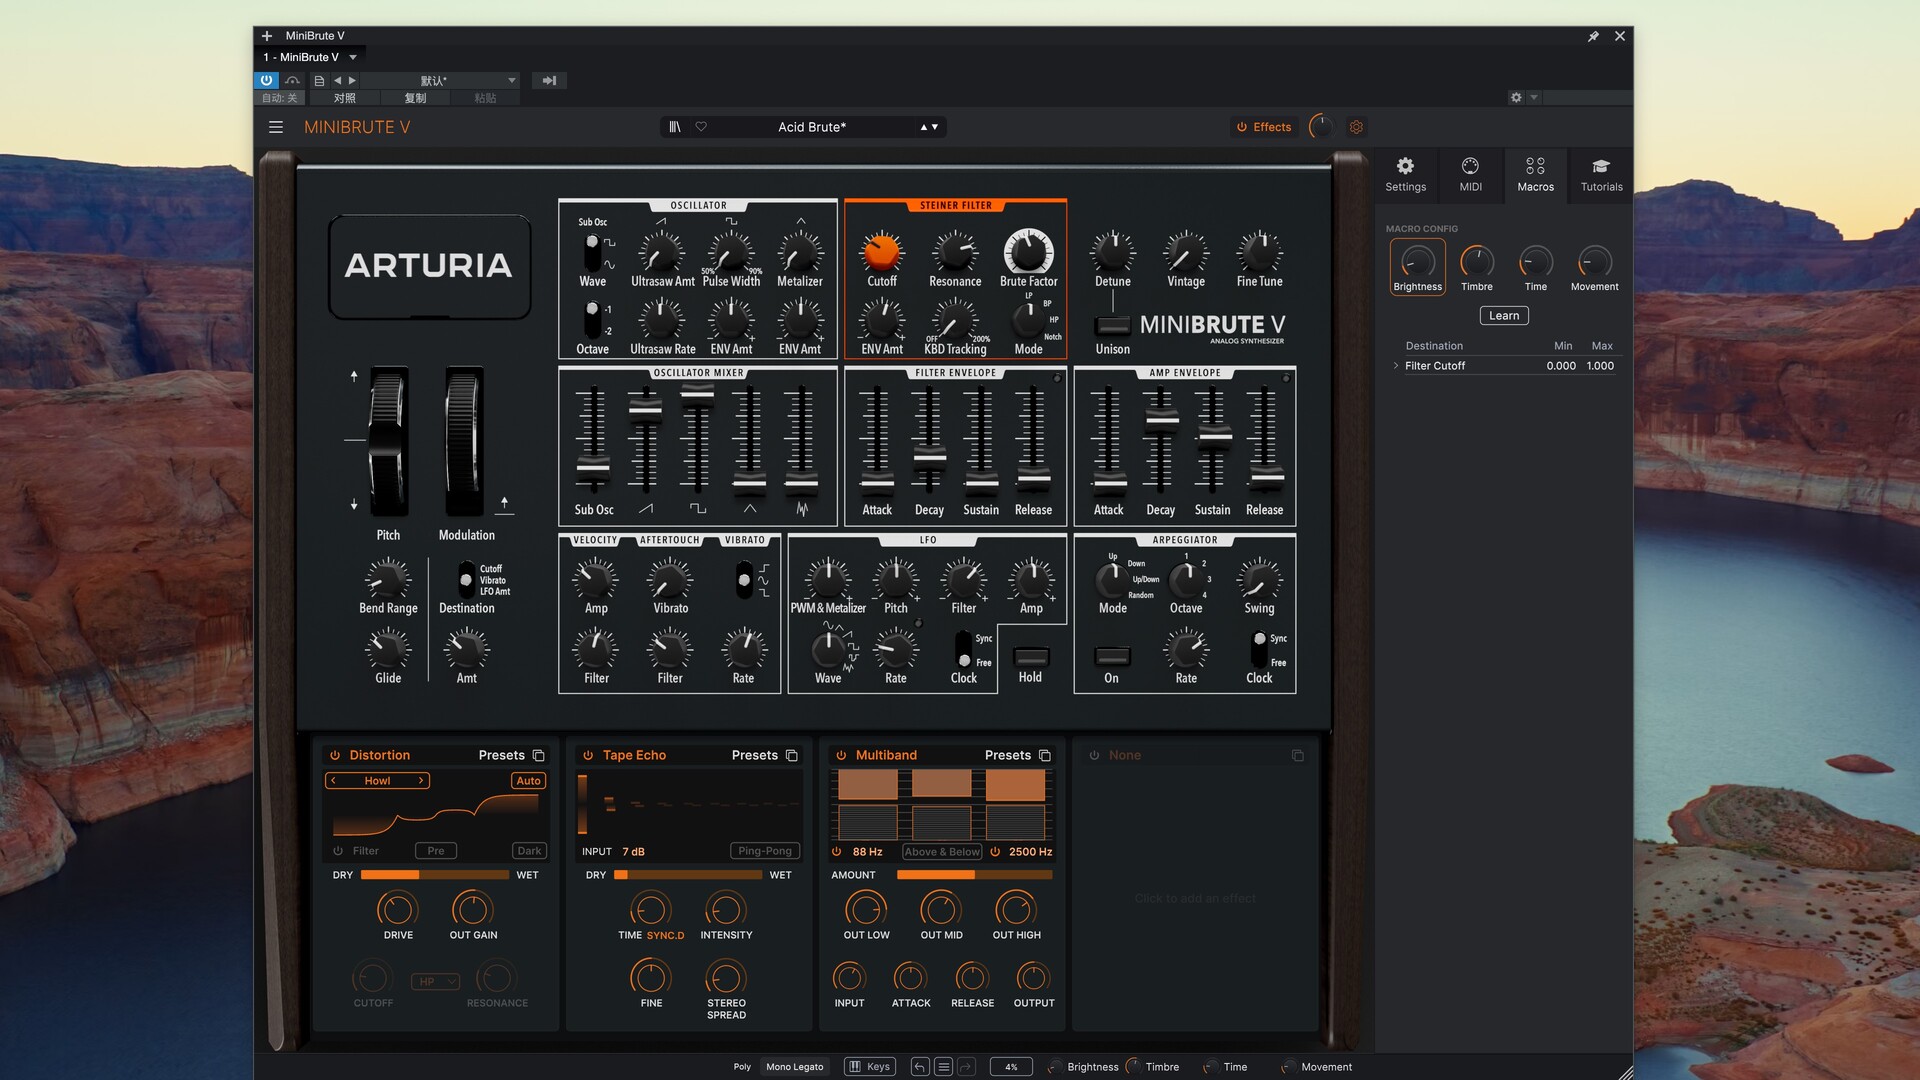The width and height of the screenshot is (1920, 1080).
Task: Click the Dark button in Distortion
Action: (529, 851)
